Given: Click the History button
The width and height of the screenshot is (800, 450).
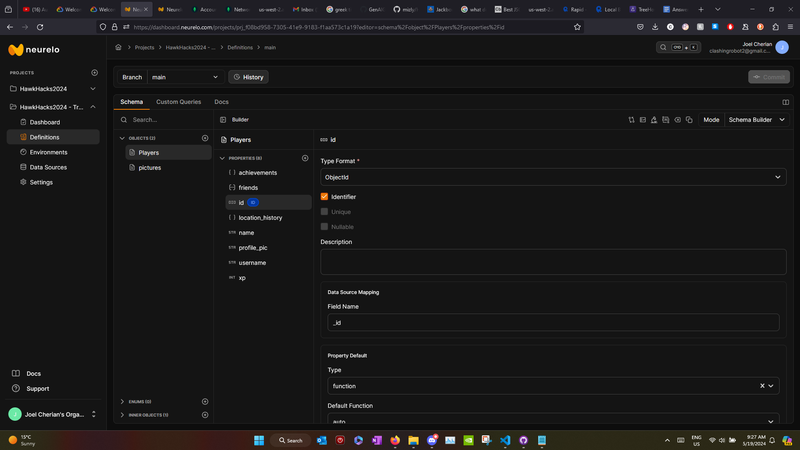Looking at the screenshot, I should click(248, 77).
